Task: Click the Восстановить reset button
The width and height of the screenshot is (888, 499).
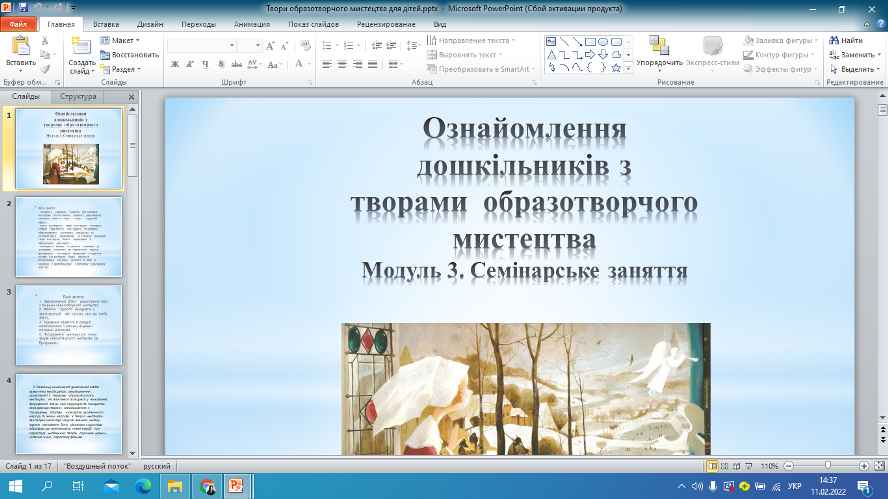Action: 129,55
